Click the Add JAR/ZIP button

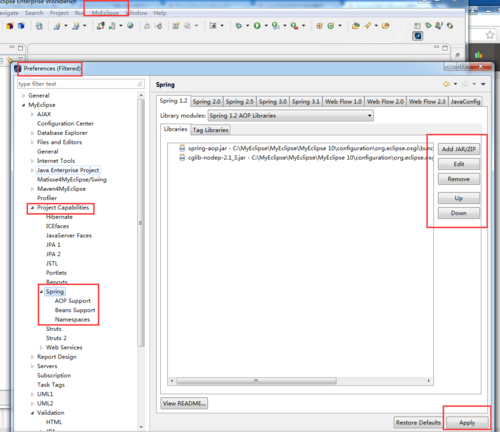point(459,149)
